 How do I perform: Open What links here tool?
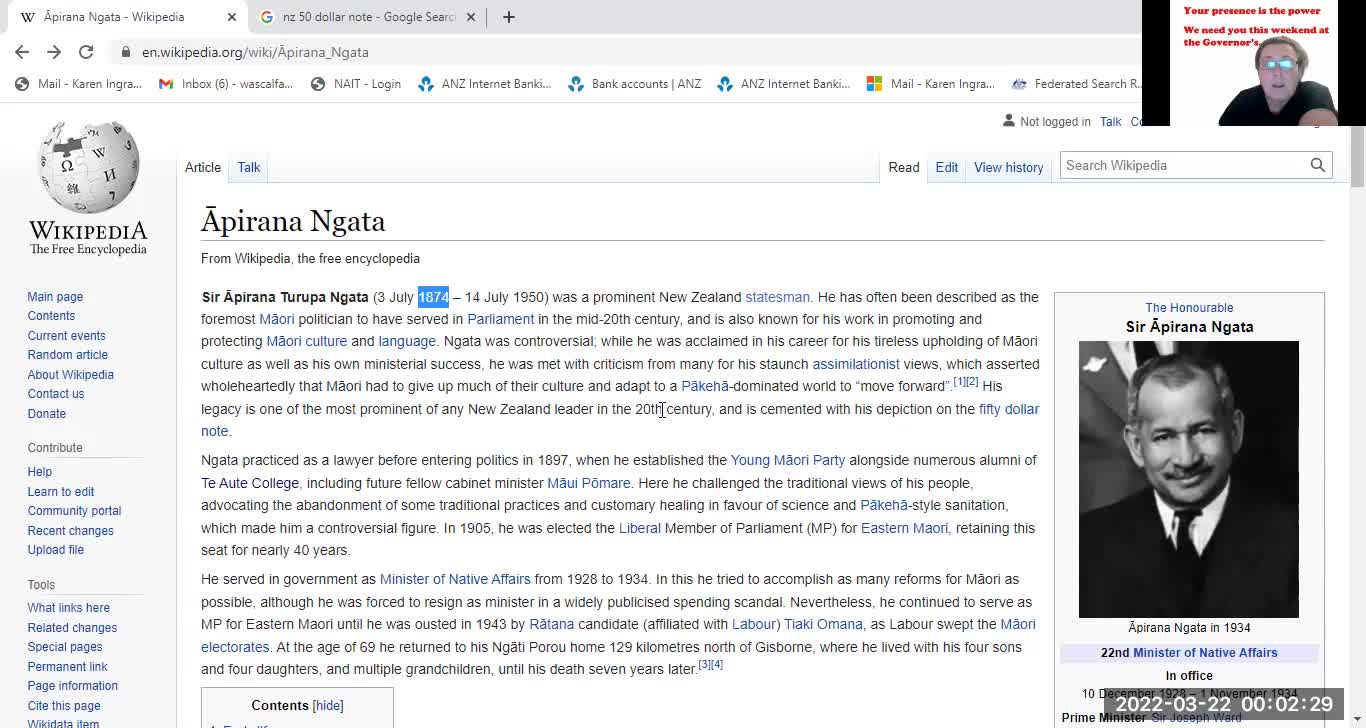tap(69, 608)
